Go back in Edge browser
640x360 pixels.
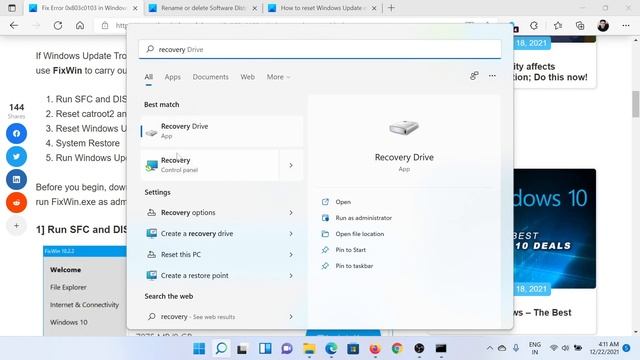pyautogui.click(x=14, y=26)
